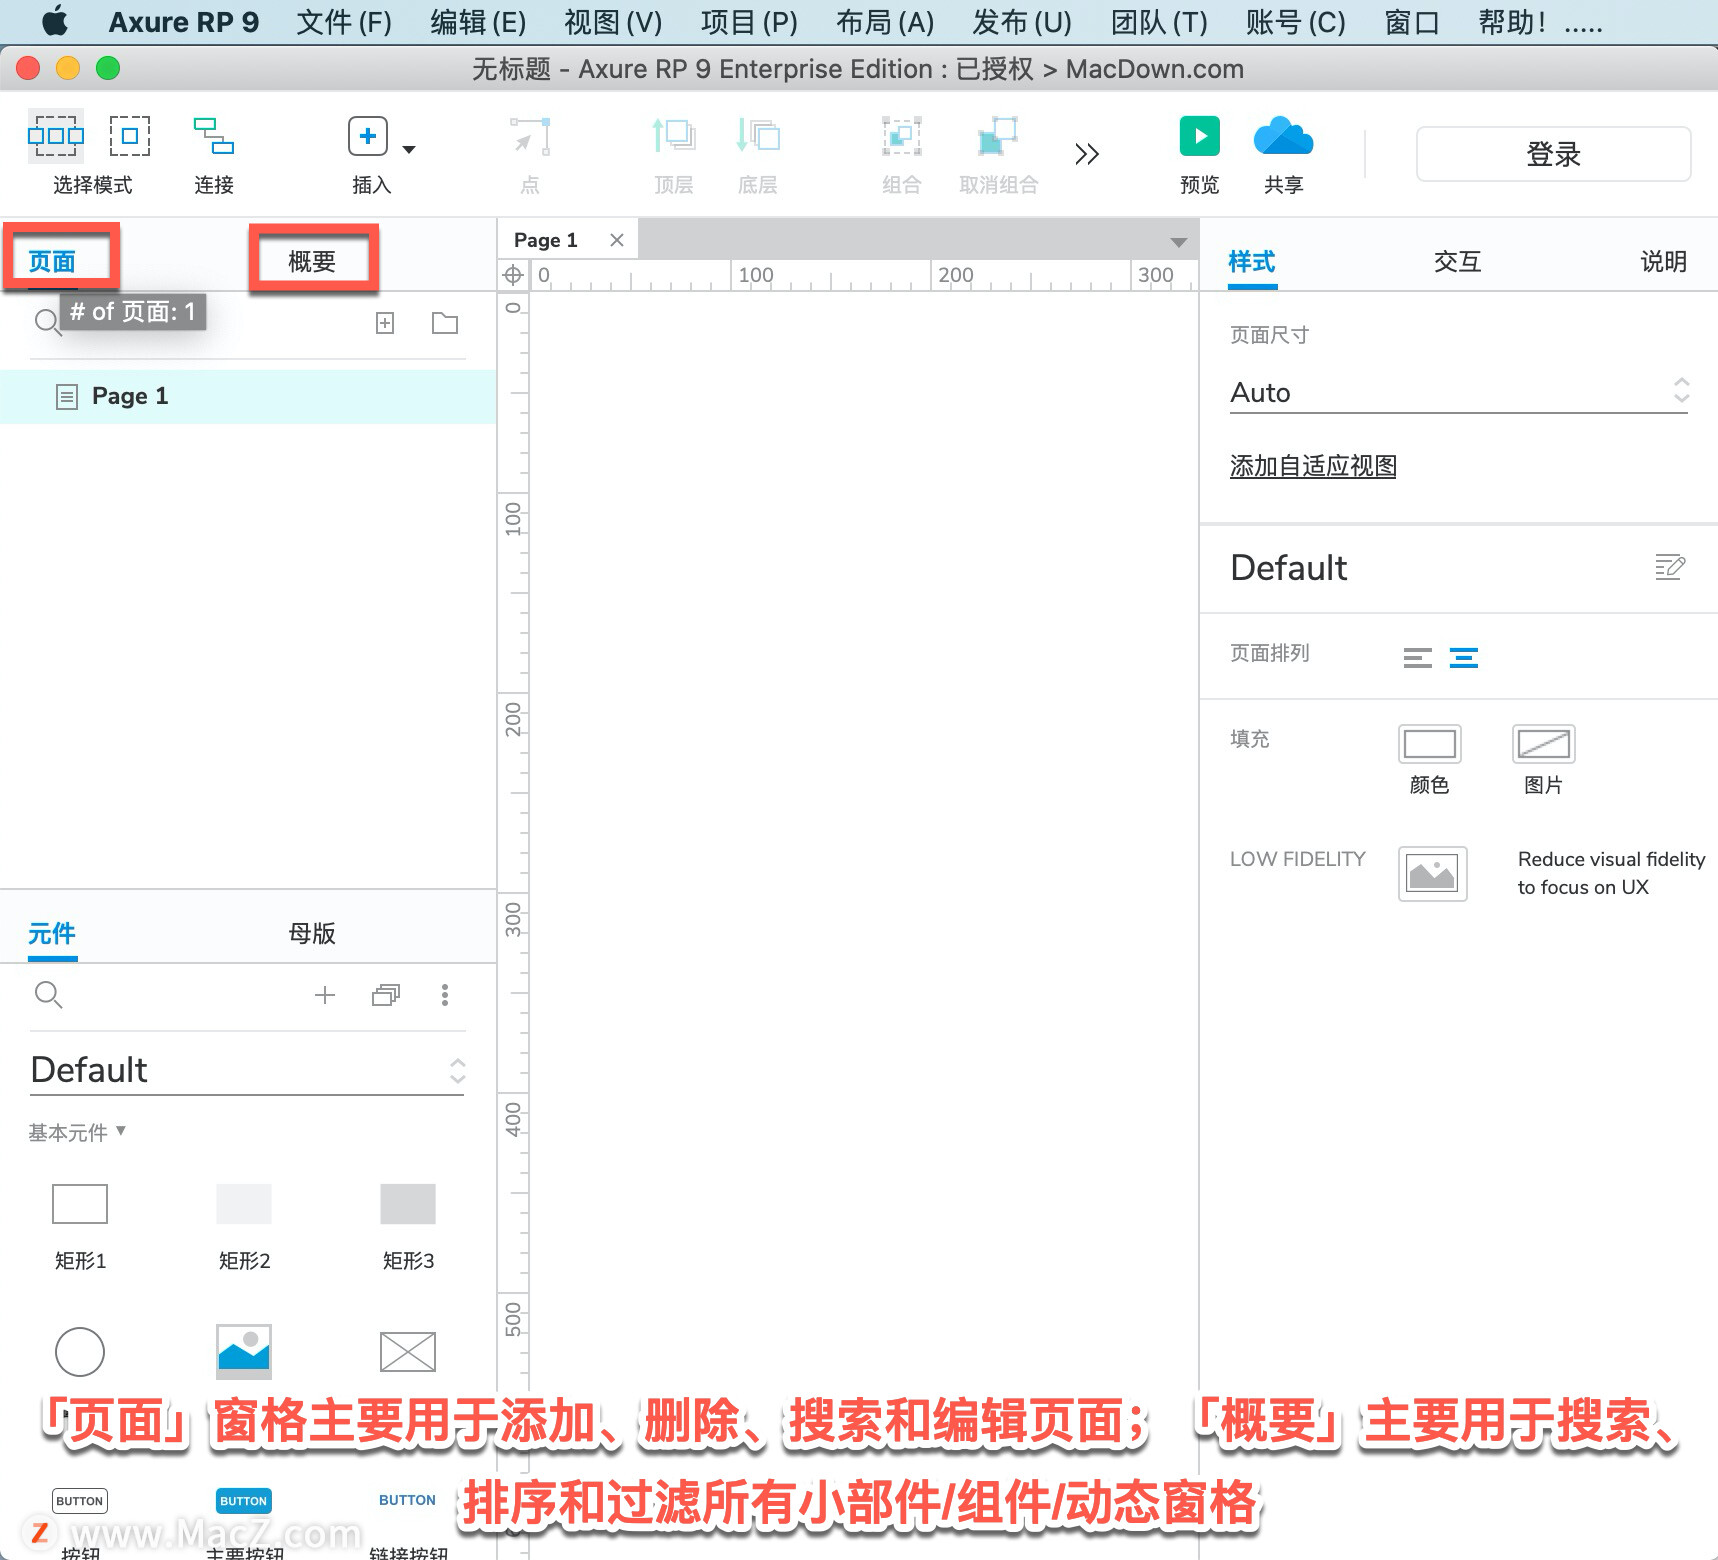Screen dimensions: 1718x1560
Task: Switch to the 样式 style tab
Action: [1252, 262]
